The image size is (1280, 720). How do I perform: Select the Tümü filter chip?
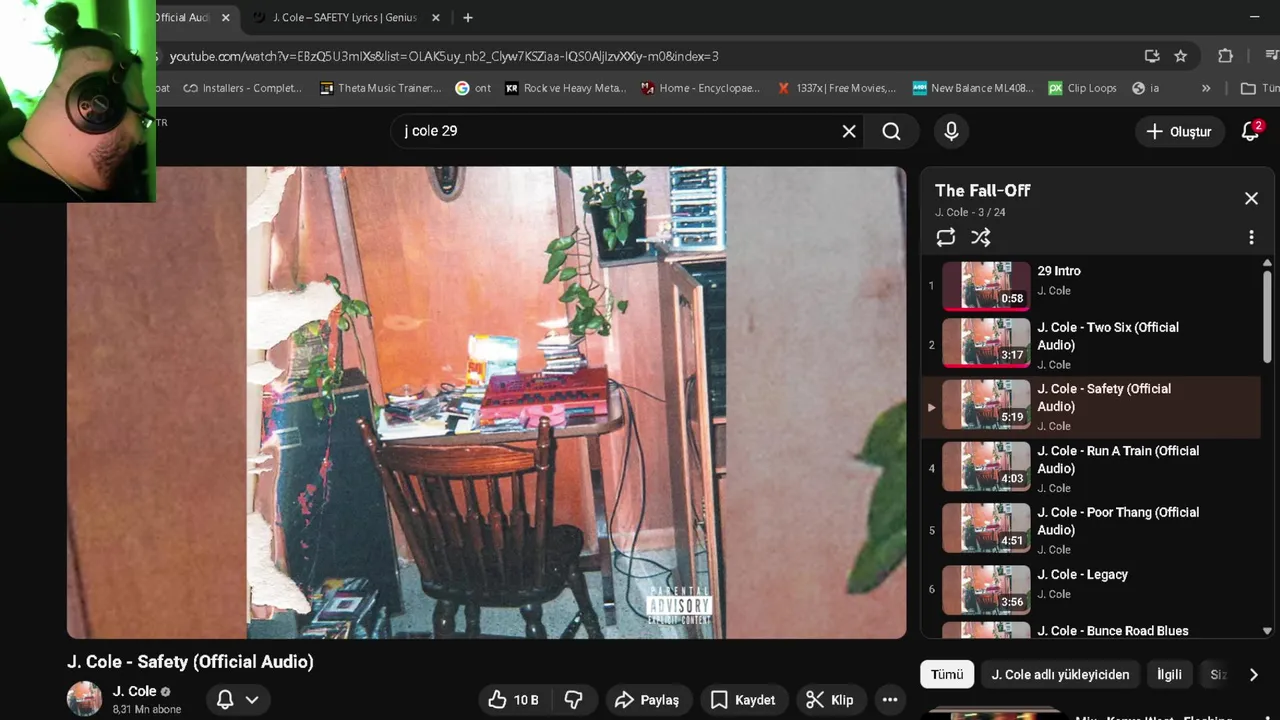tap(947, 674)
